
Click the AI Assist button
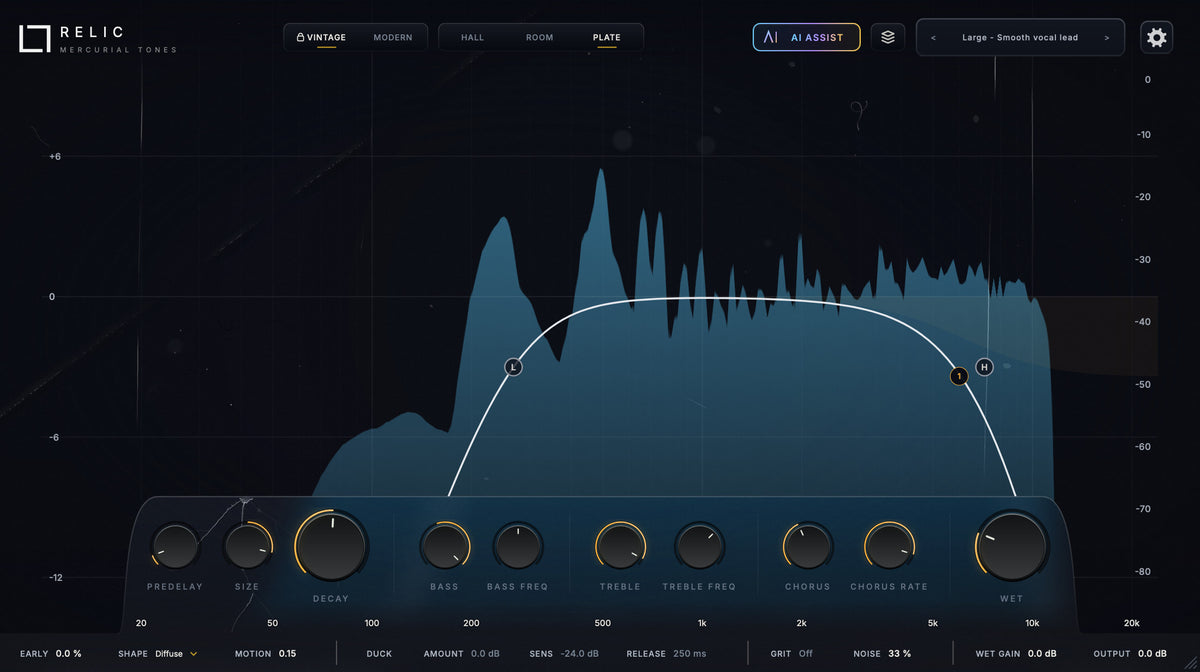click(x=806, y=37)
